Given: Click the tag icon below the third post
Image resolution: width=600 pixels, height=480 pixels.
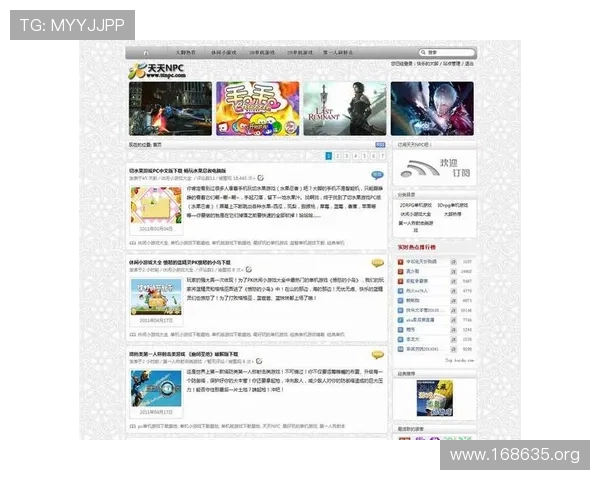Looking at the screenshot, I should (133, 426).
